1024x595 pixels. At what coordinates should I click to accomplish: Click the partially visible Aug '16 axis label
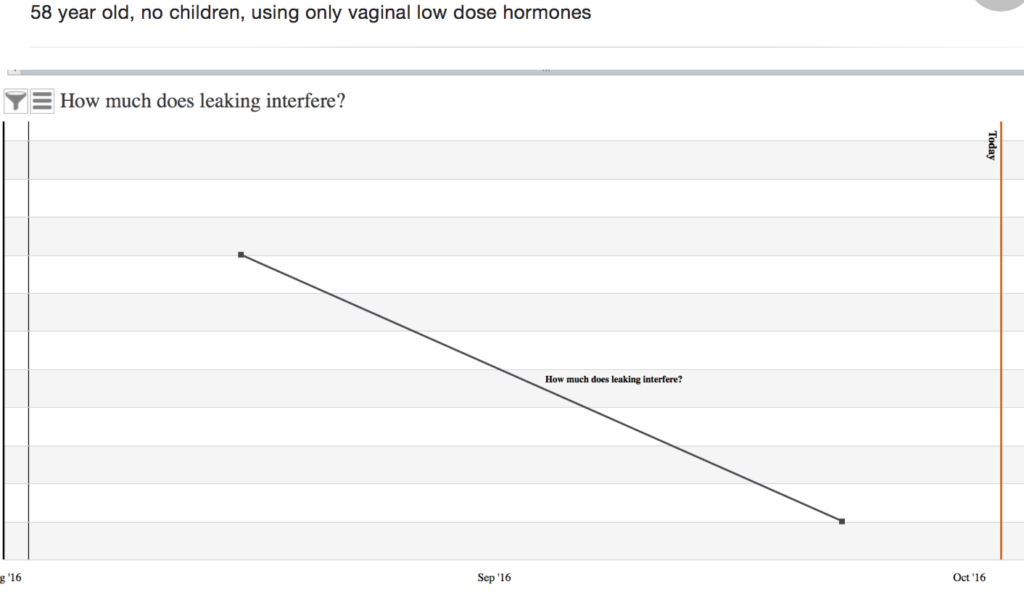point(10,577)
